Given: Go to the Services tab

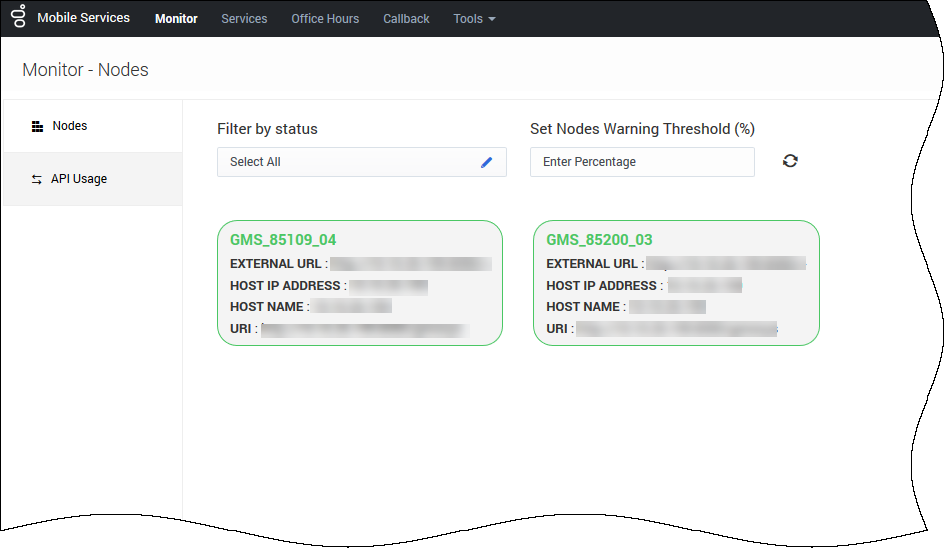Looking at the screenshot, I should point(244,19).
